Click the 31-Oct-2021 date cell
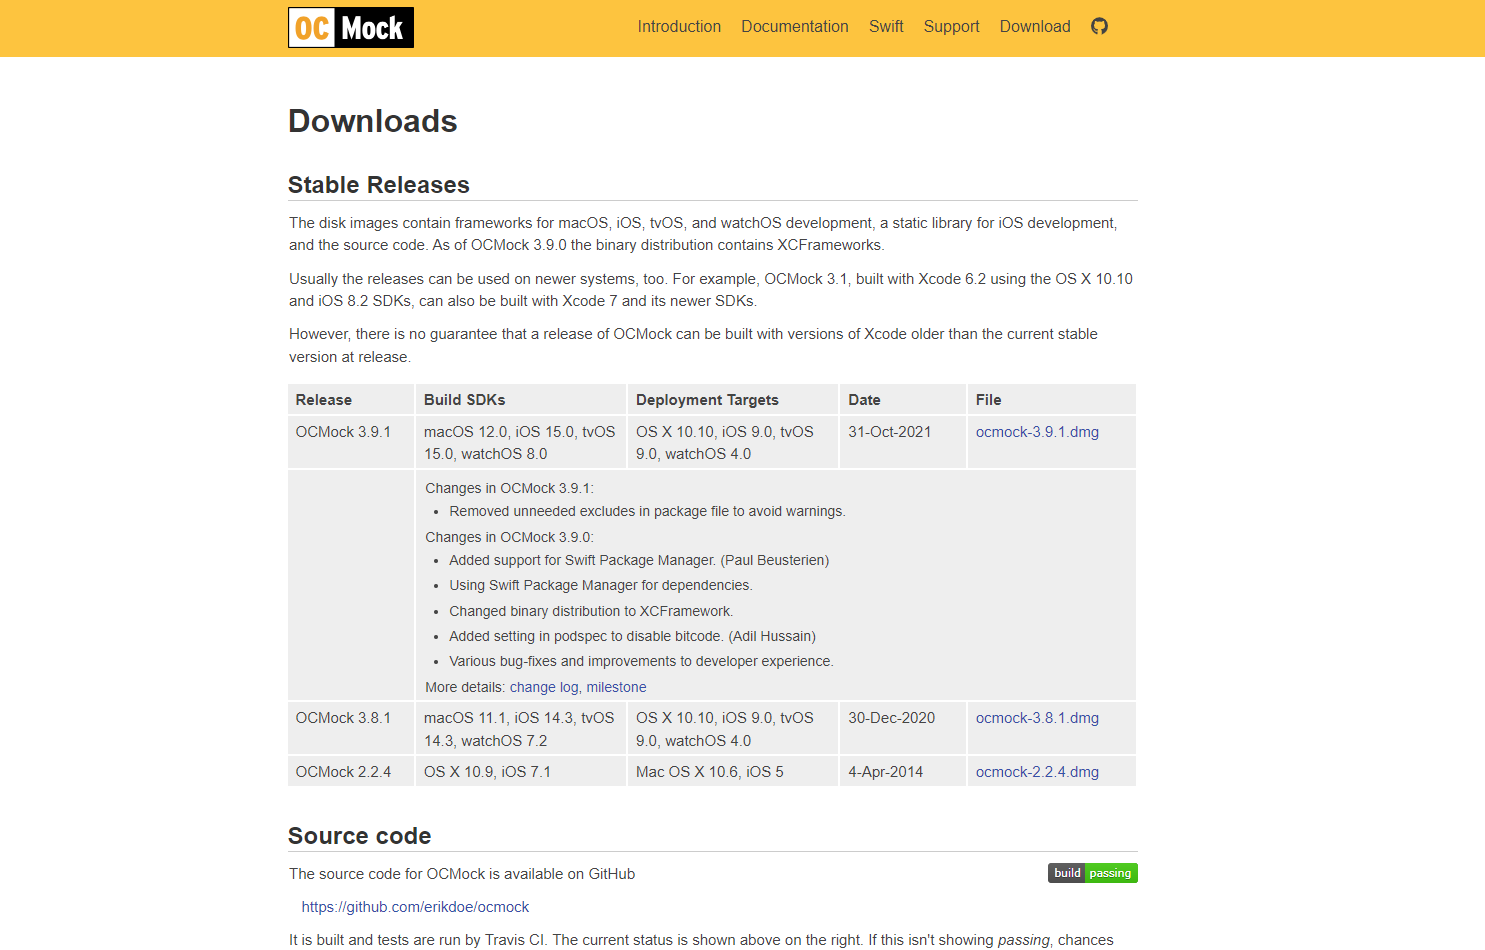This screenshot has height=950, width=1485. tap(903, 442)
